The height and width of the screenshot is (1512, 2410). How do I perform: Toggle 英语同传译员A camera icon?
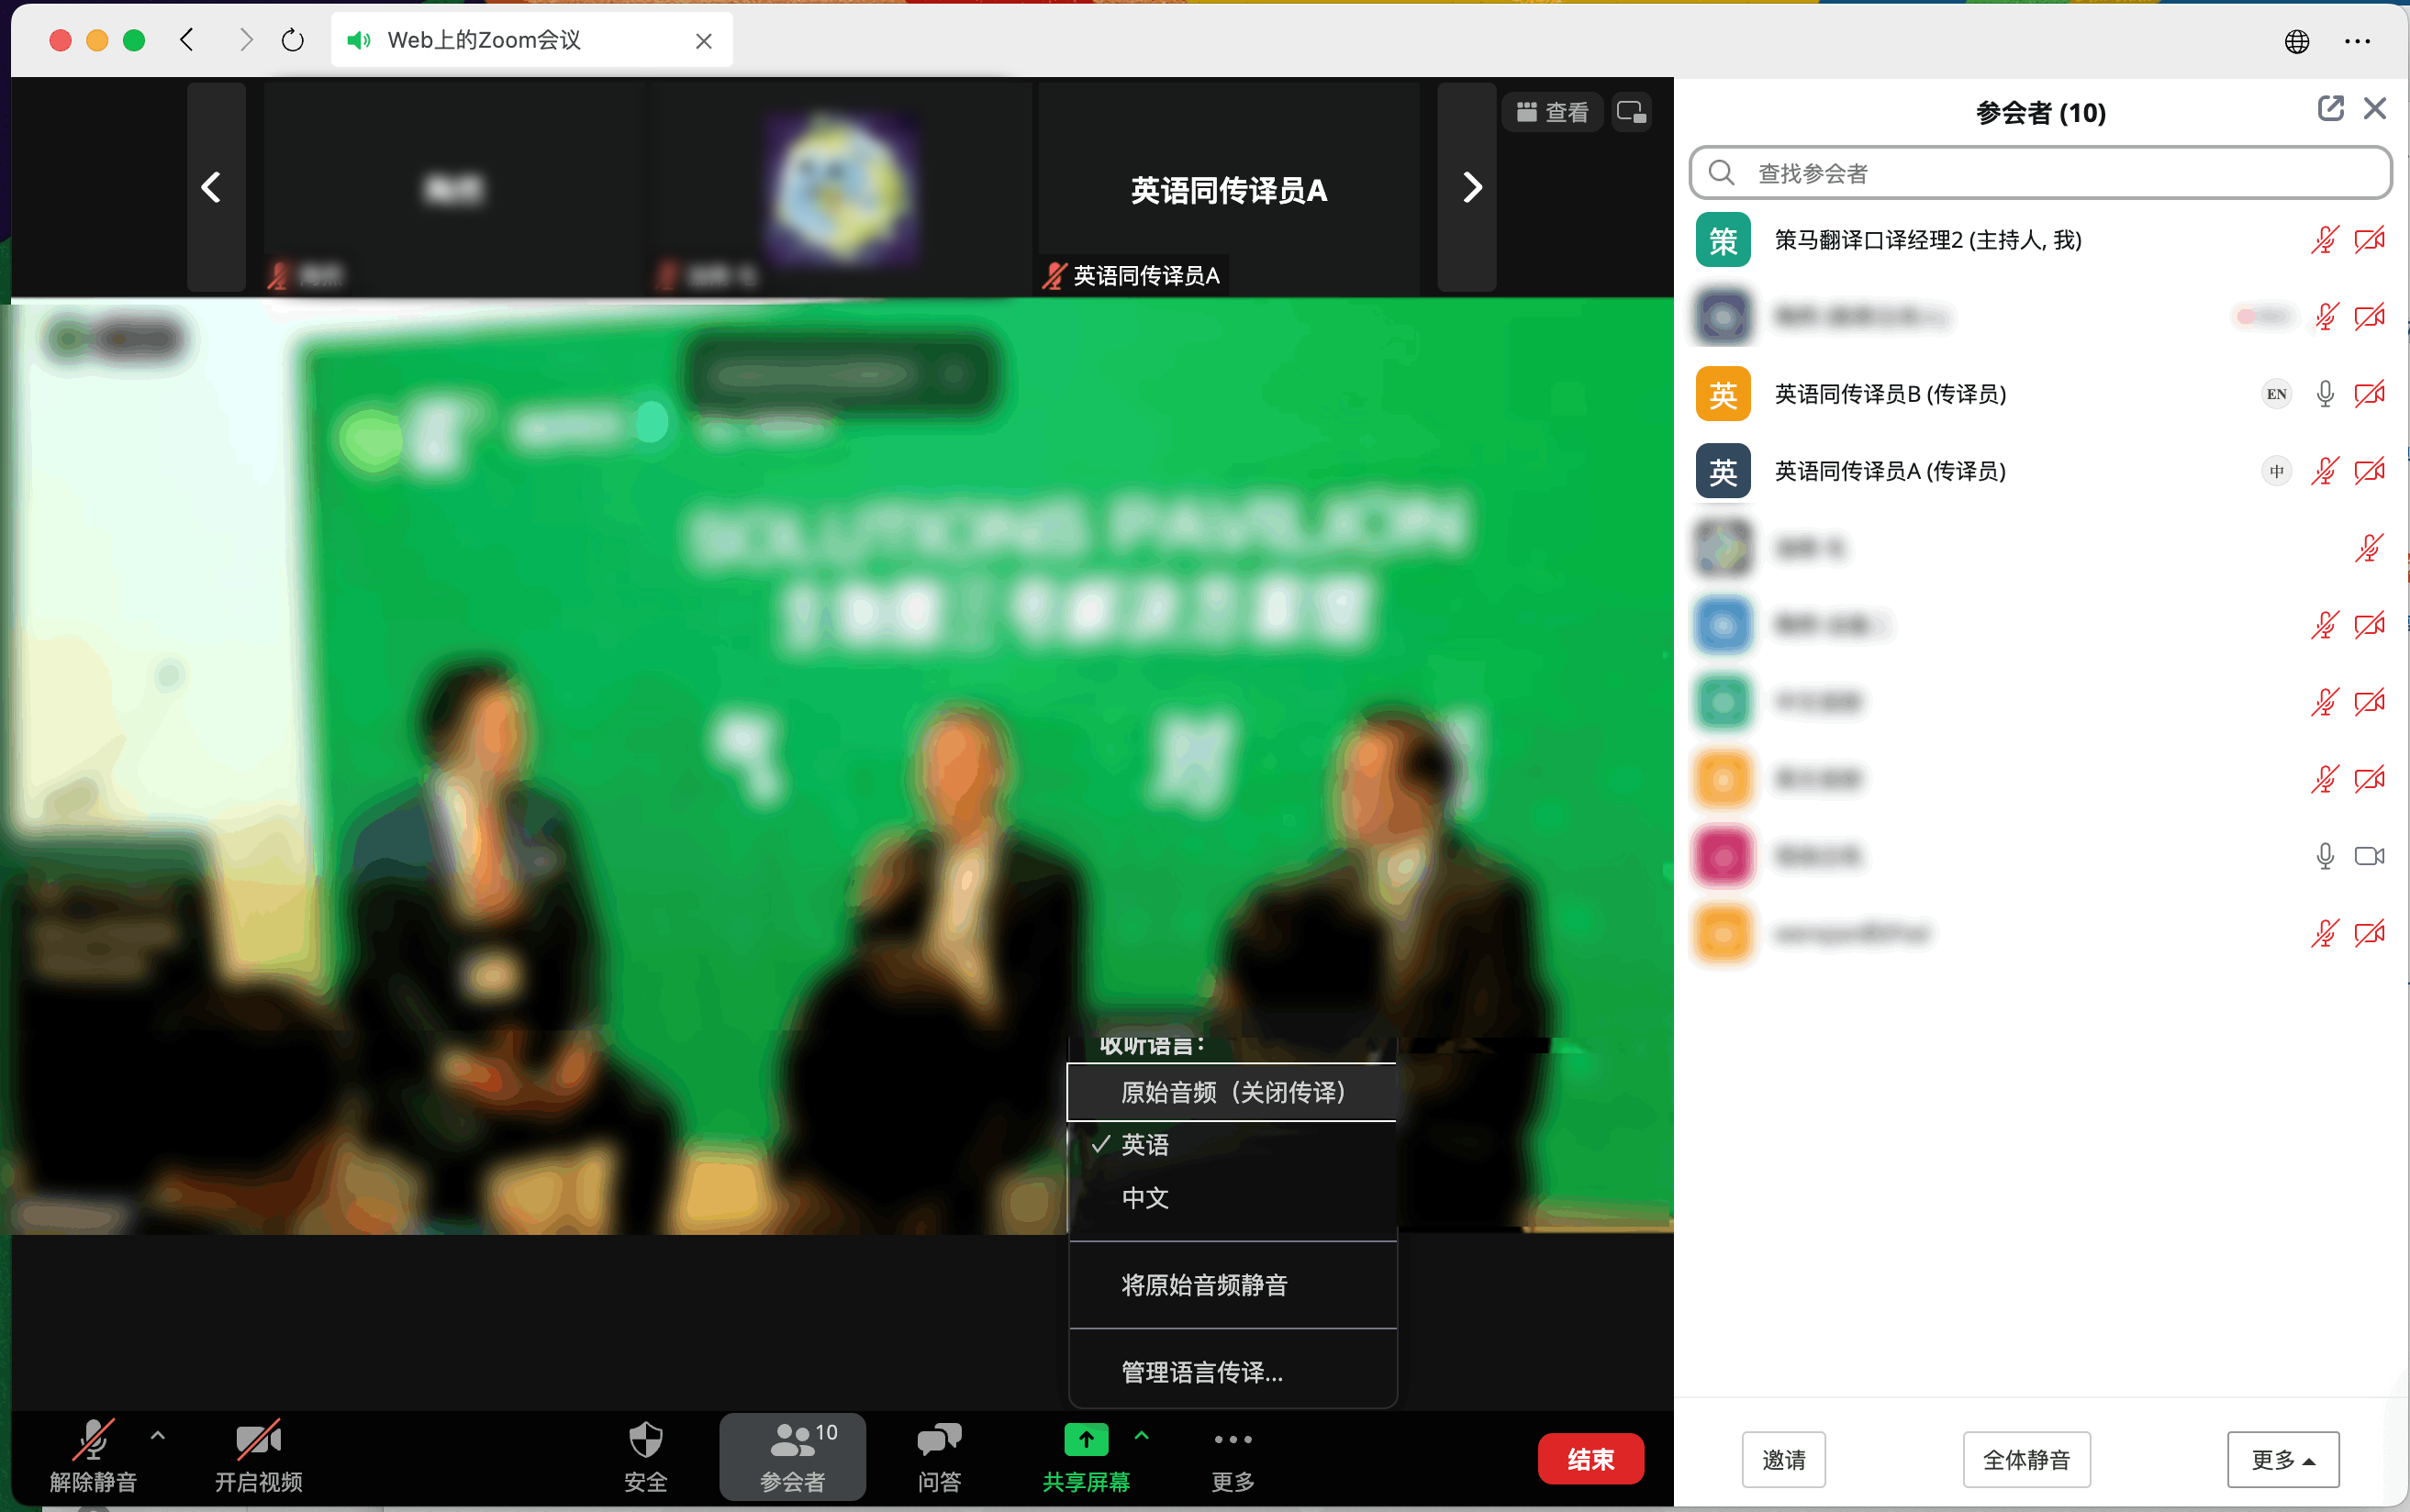pyautogui.click(x=2370, y=471)
